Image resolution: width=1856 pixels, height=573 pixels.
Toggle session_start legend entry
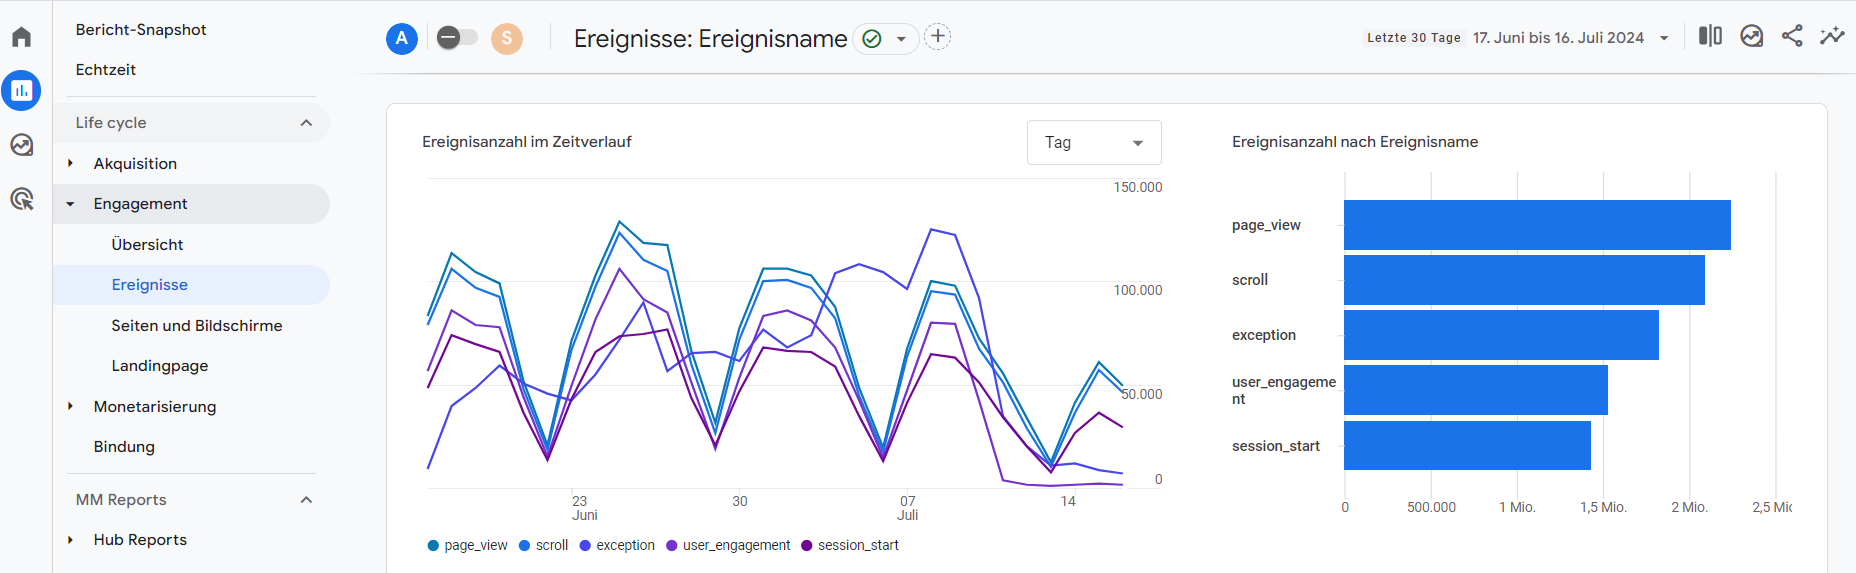pyautogui.click(x=850, y=545)
